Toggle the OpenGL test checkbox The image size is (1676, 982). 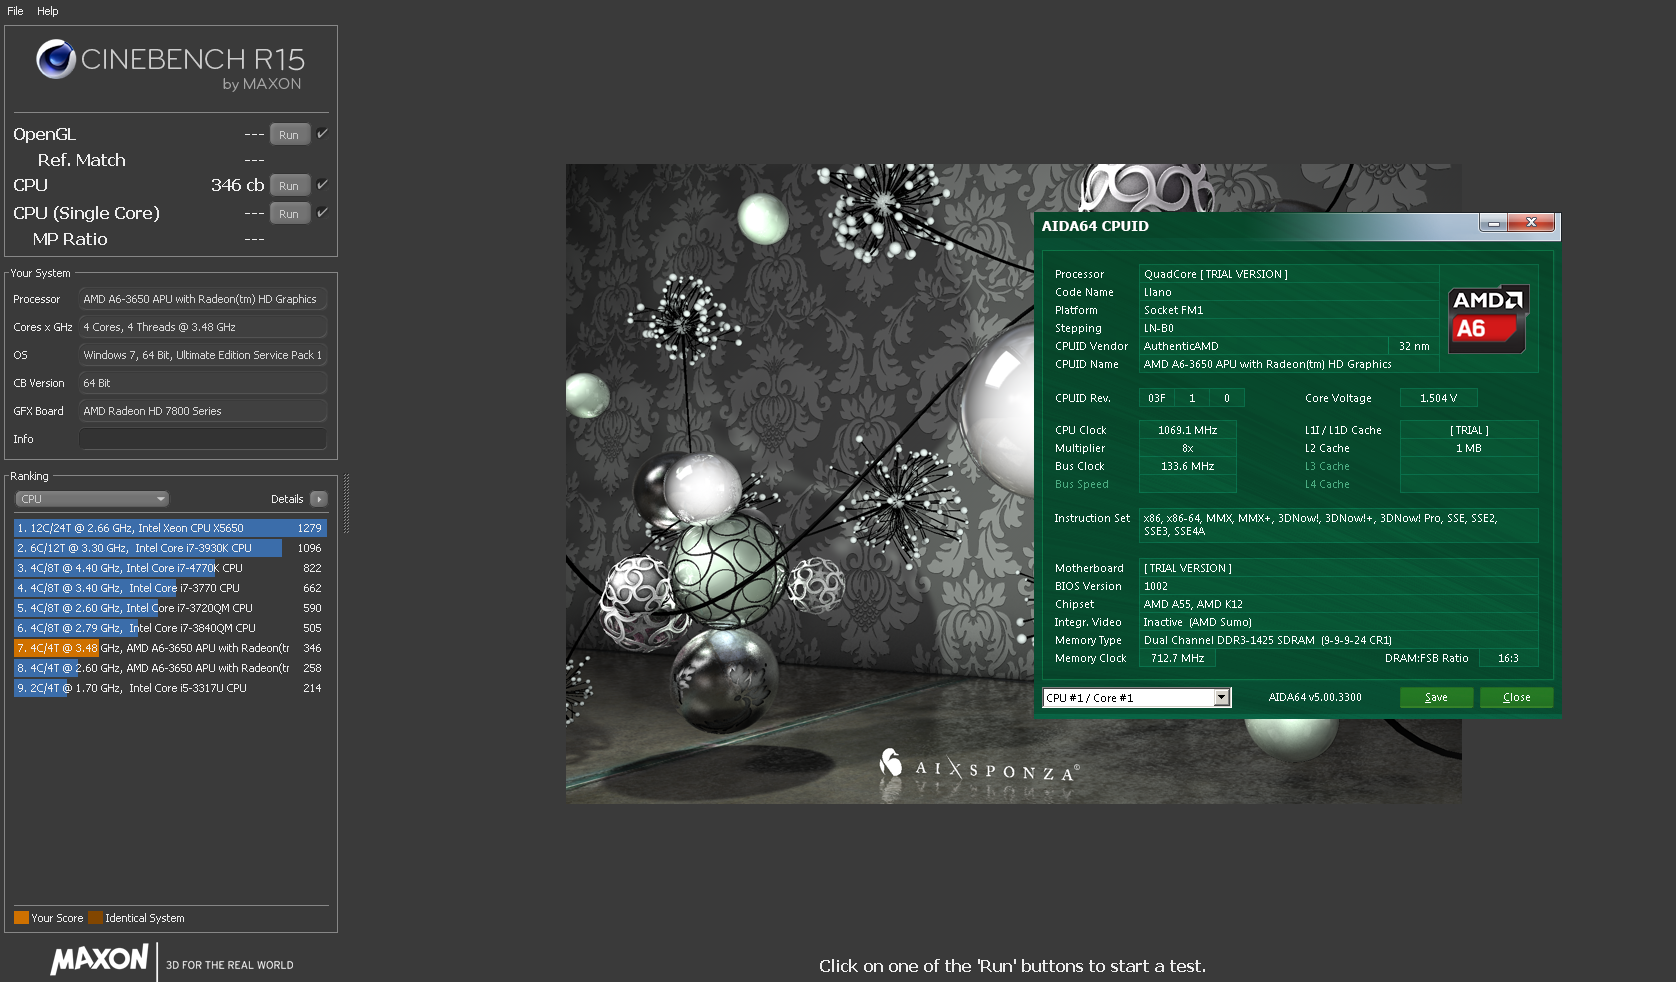pyautogui.click(x=322, y=133)
